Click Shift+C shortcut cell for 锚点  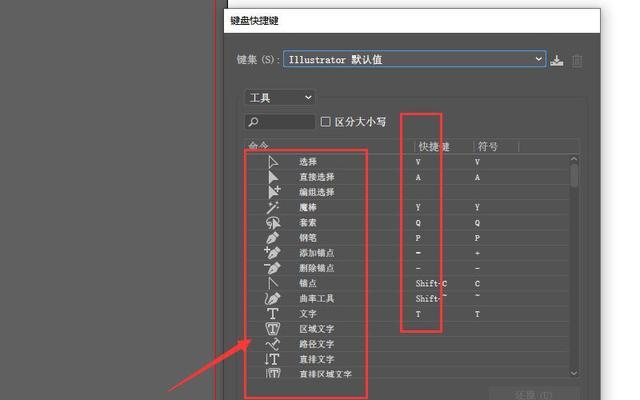(431, 283)
